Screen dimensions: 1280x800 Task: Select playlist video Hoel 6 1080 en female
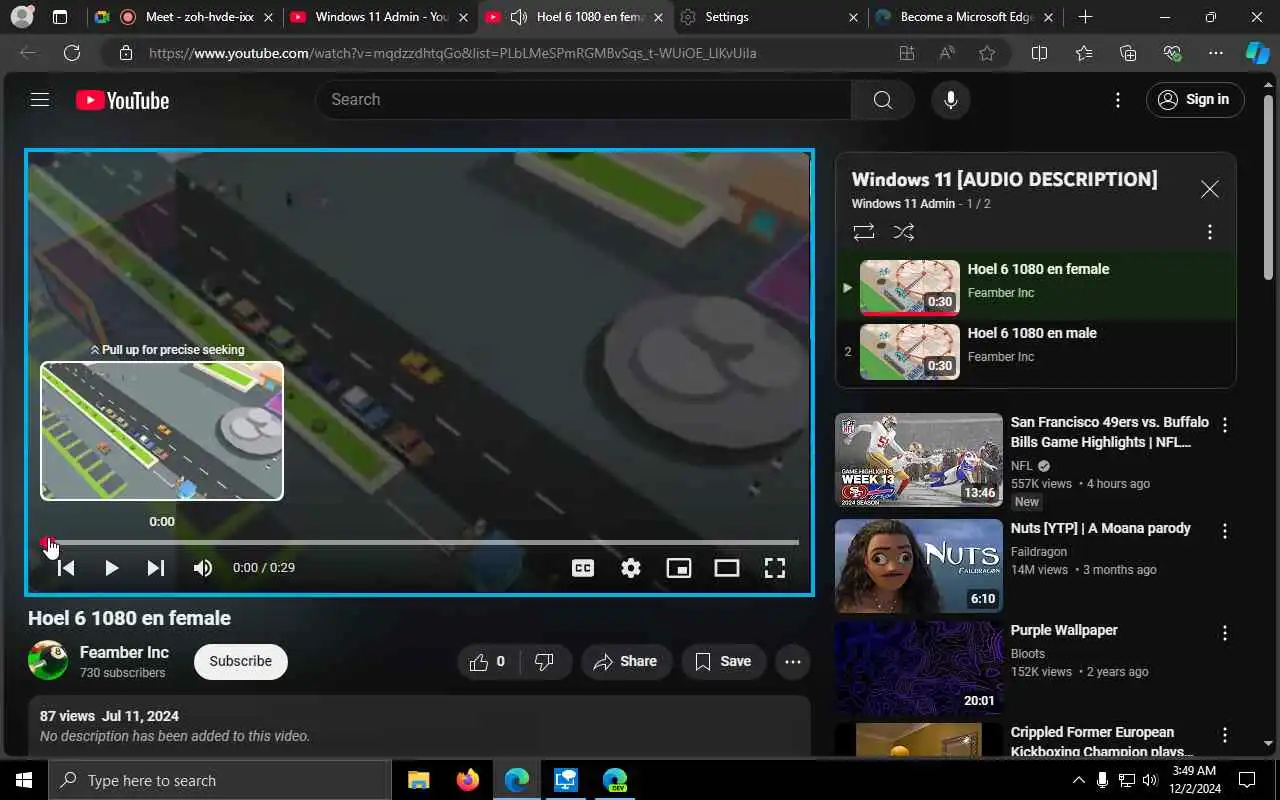click(1036, 288)
